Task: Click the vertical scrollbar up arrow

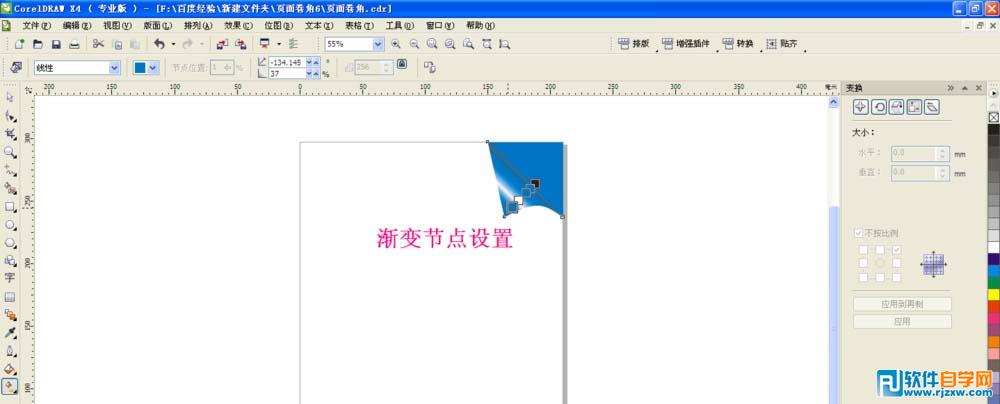Action: coord(834,101)
